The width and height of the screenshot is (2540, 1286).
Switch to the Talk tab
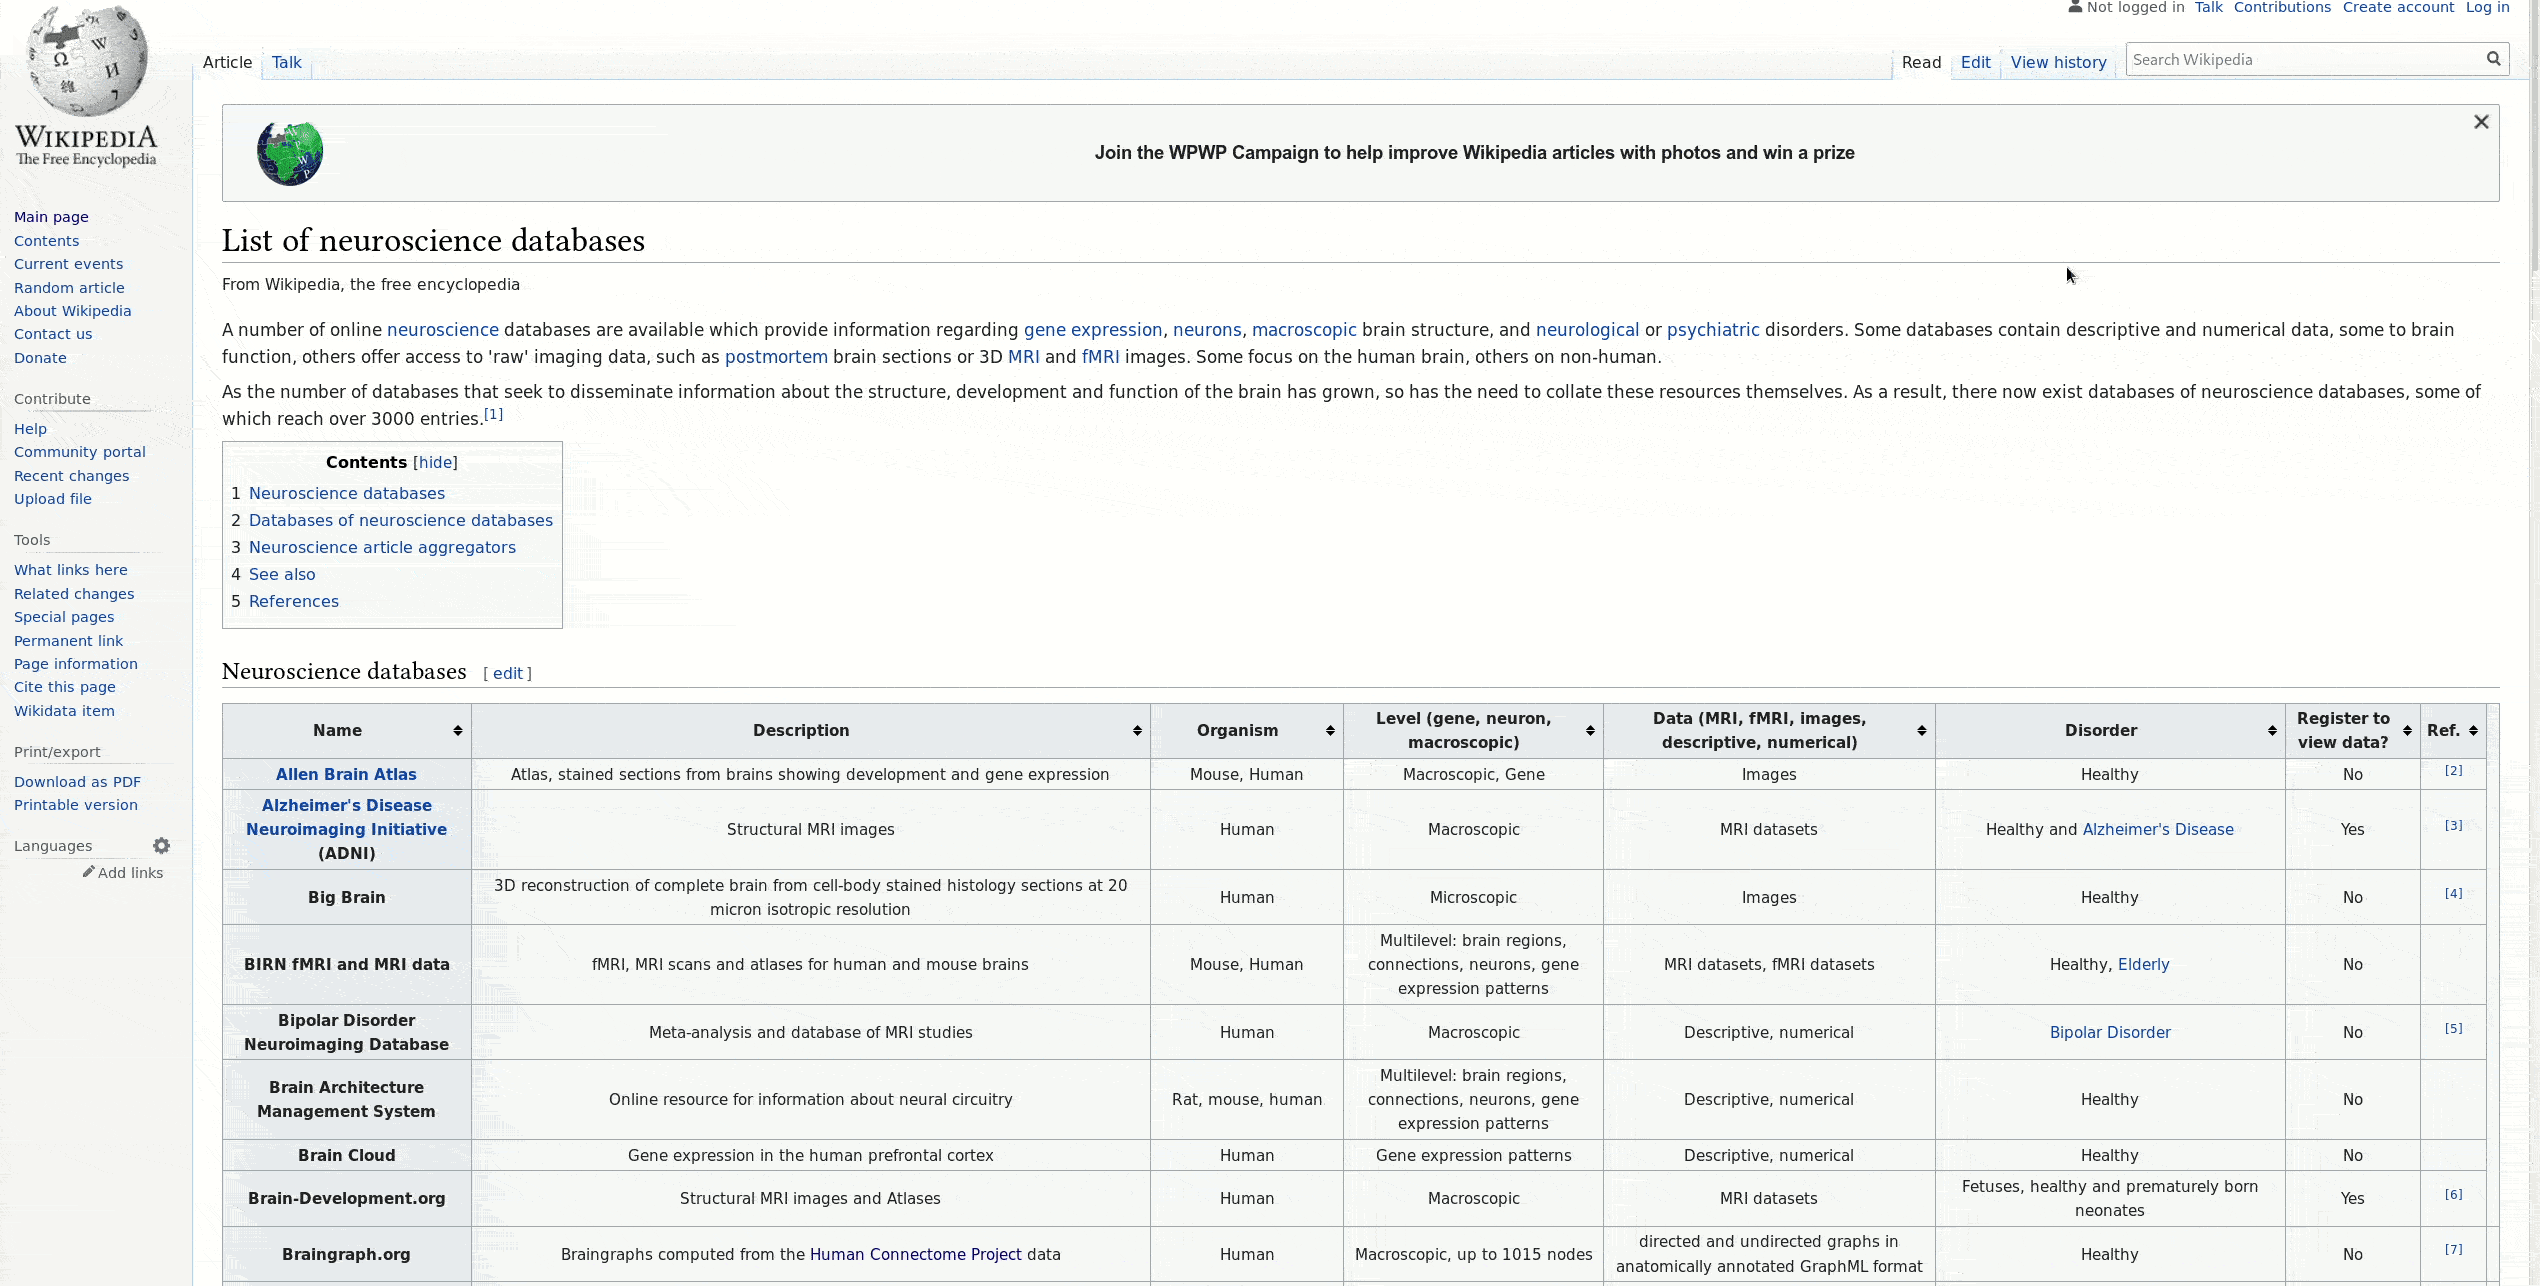coord(286,62)
